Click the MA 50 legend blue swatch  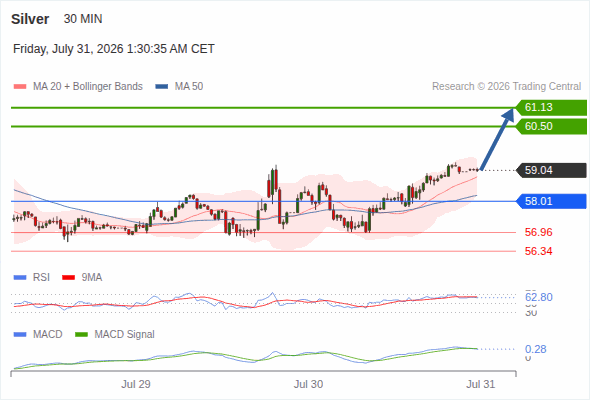(162, 87)
